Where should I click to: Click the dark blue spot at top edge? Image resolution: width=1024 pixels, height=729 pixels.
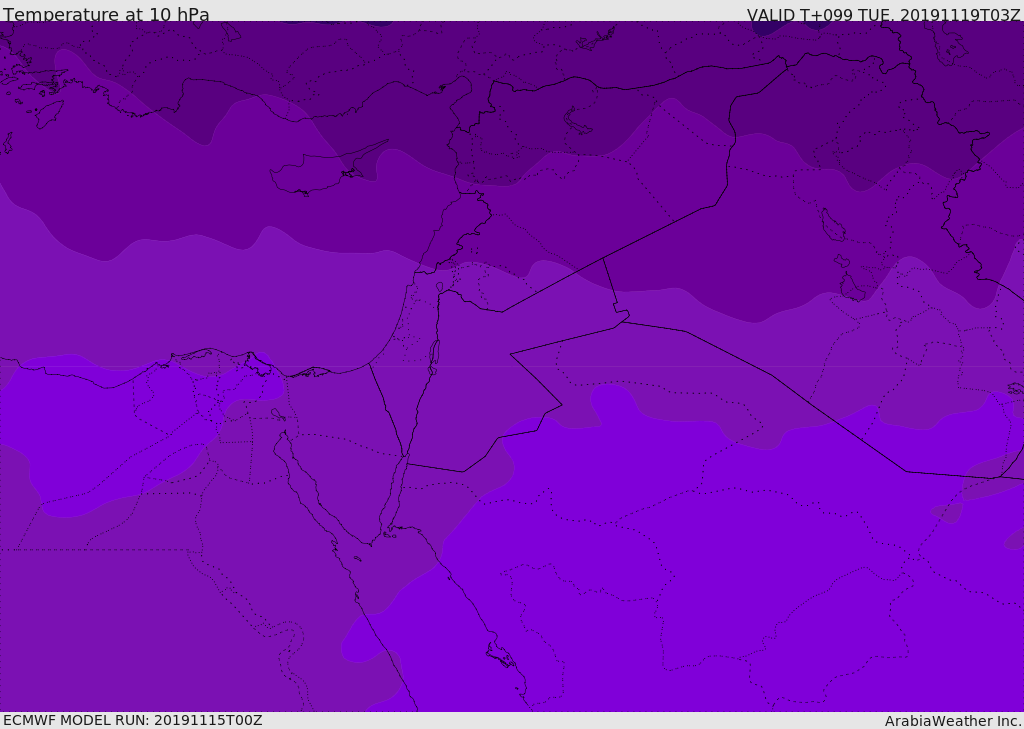coord(768,27)
